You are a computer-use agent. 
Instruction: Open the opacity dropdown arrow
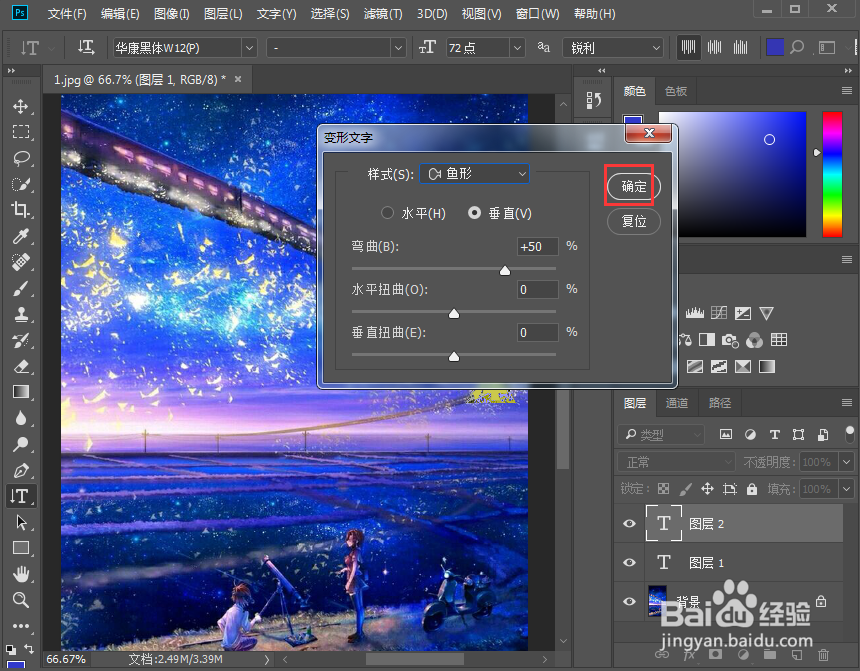(846, 462)
